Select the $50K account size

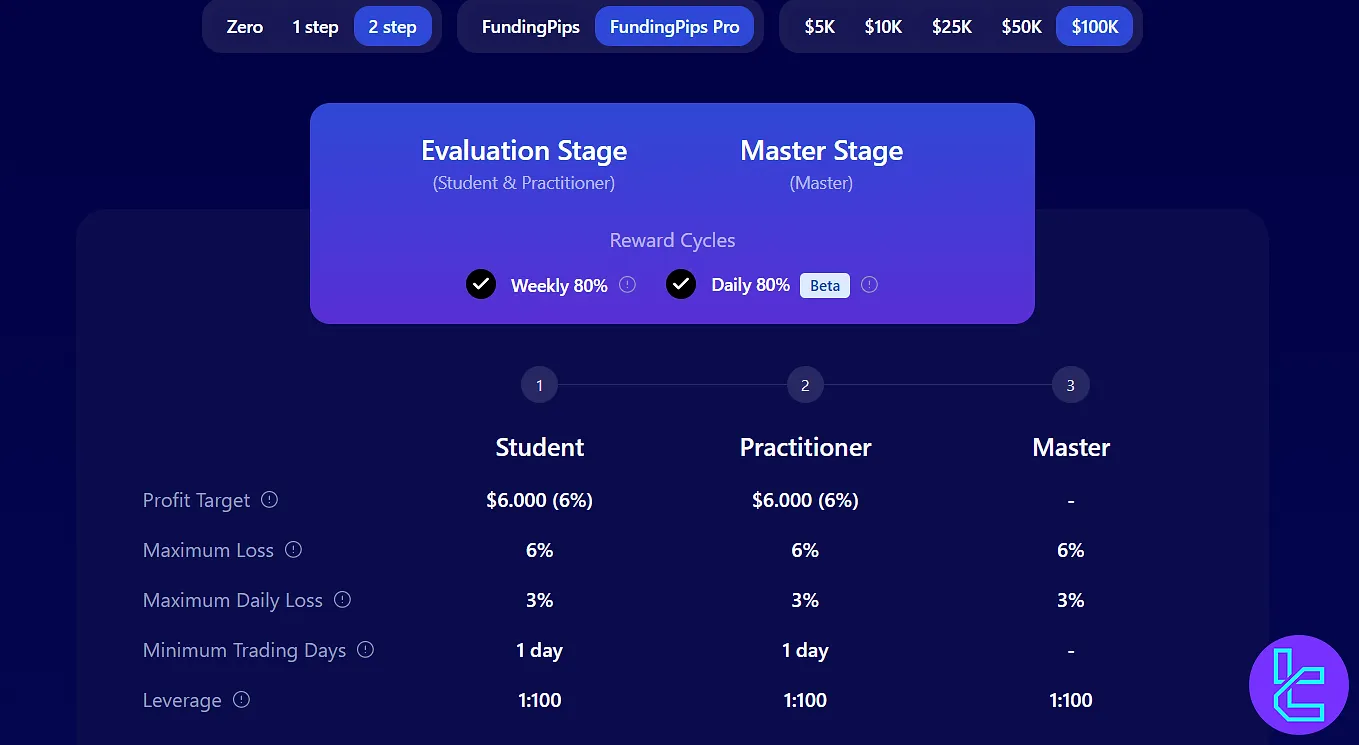pos(1021,26)
